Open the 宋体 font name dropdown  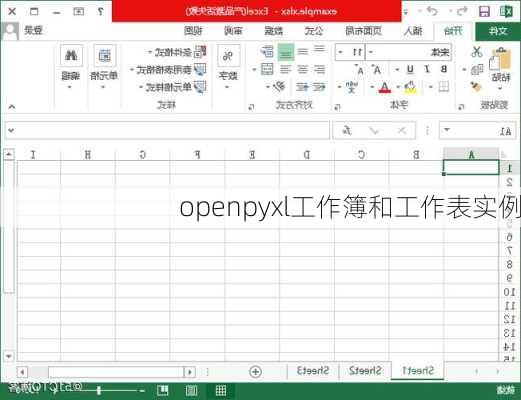pos(371,52)
